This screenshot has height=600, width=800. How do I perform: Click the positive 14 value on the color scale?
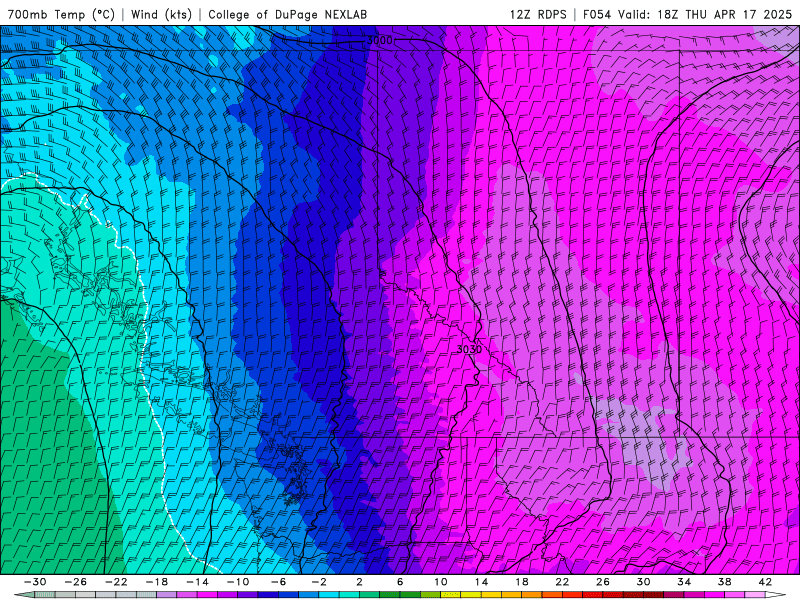[481, 582]
